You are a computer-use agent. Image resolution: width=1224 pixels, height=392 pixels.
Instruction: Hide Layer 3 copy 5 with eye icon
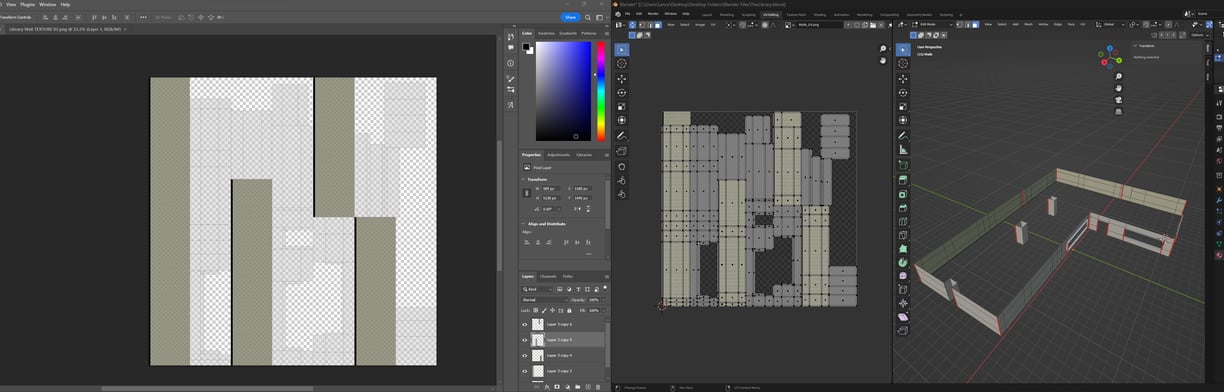525,340
